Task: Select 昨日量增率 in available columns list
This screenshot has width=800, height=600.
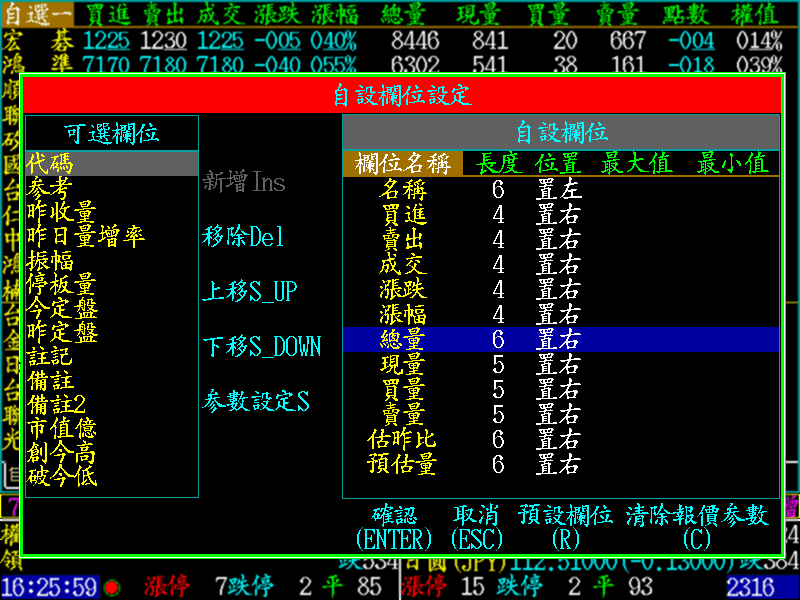Action: pyautogui.click(x=86, y=236)
